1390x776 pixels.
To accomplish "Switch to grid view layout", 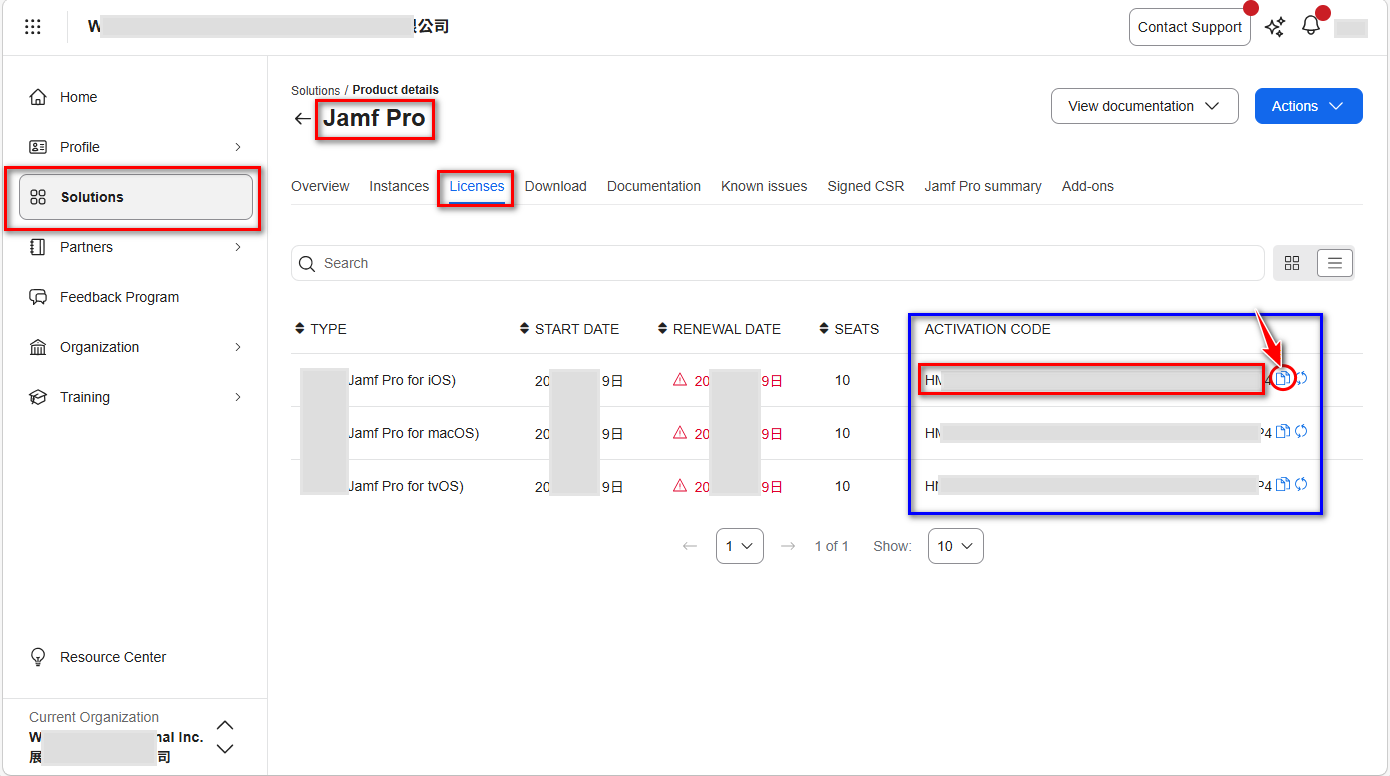I will coord(1292,263).
